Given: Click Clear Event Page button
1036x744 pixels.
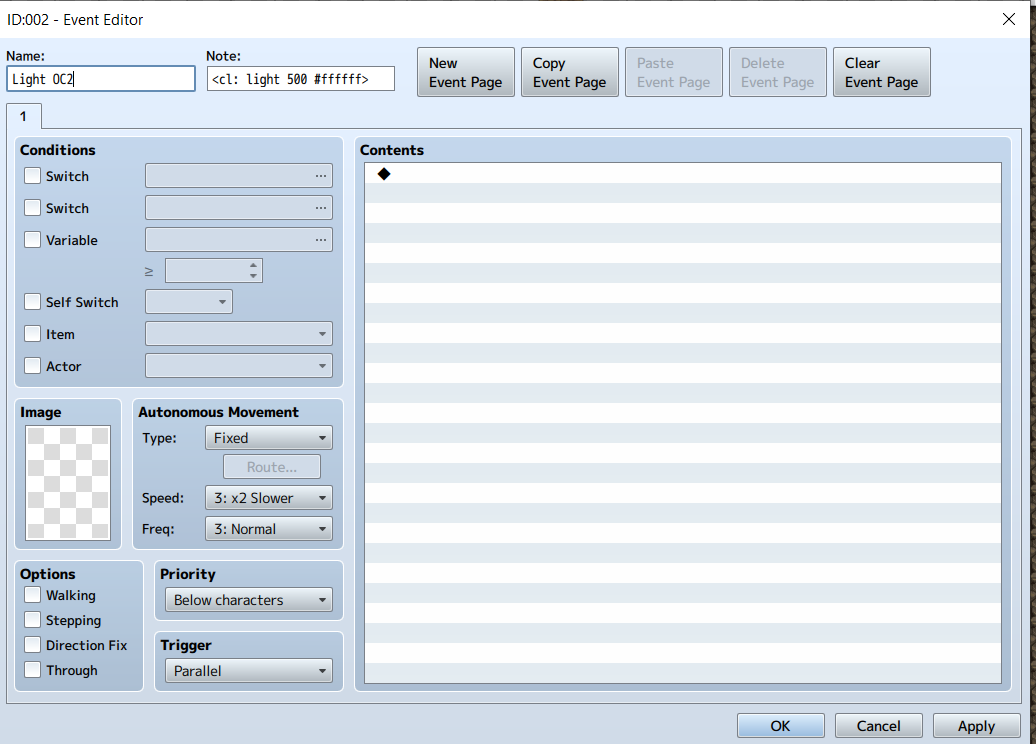Looking at the screenshot, I should click(881, 72).
